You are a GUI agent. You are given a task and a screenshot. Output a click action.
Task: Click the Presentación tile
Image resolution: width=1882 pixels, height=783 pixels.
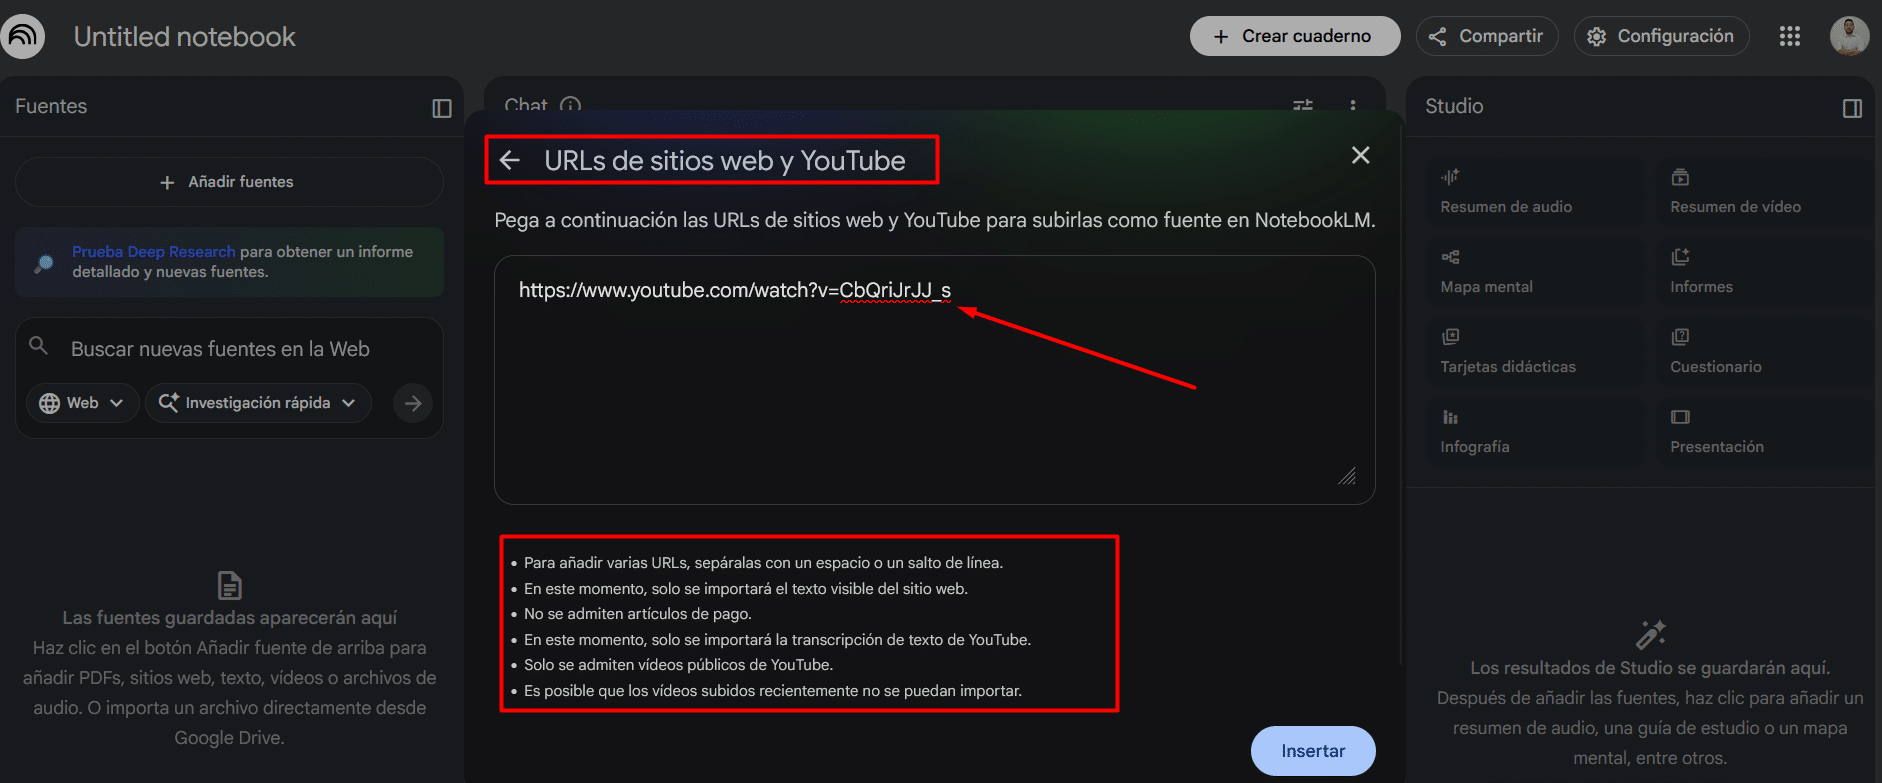click(1765, 432)
